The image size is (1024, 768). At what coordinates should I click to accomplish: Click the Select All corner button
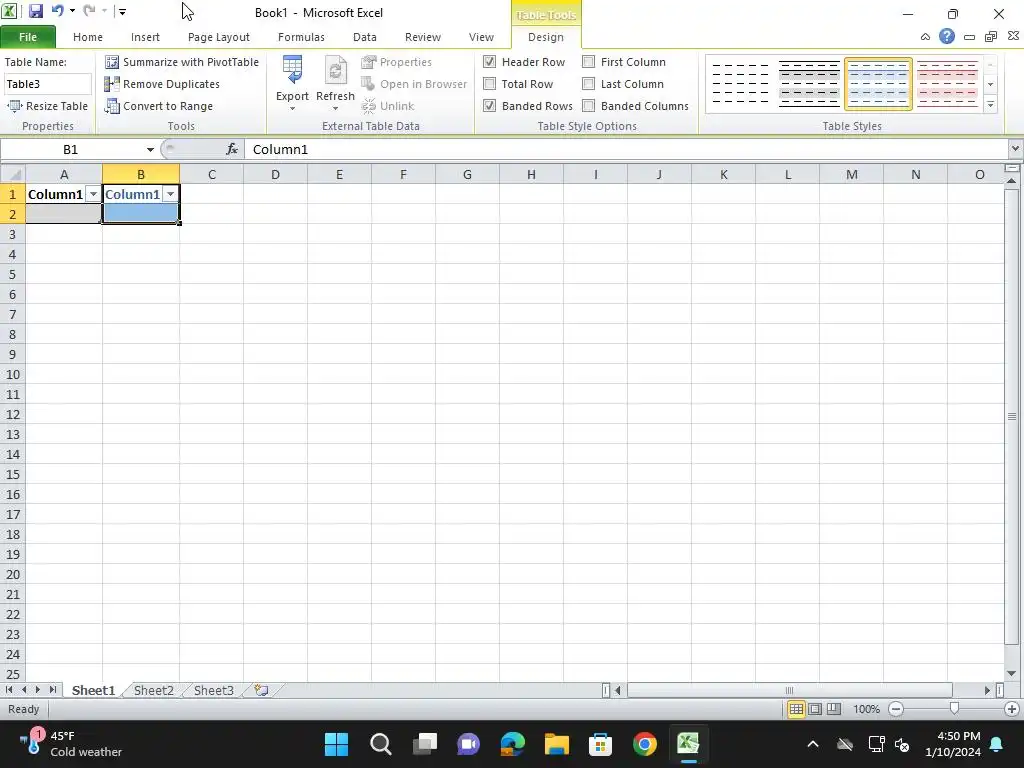[x=12, y=174]
